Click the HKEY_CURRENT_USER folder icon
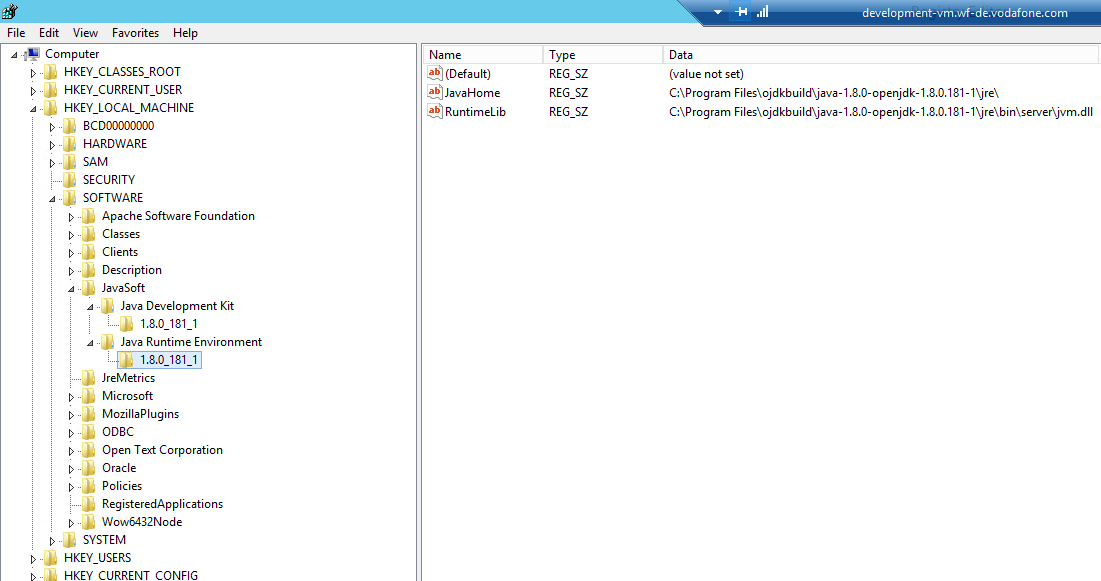 [x=51, y=90]
